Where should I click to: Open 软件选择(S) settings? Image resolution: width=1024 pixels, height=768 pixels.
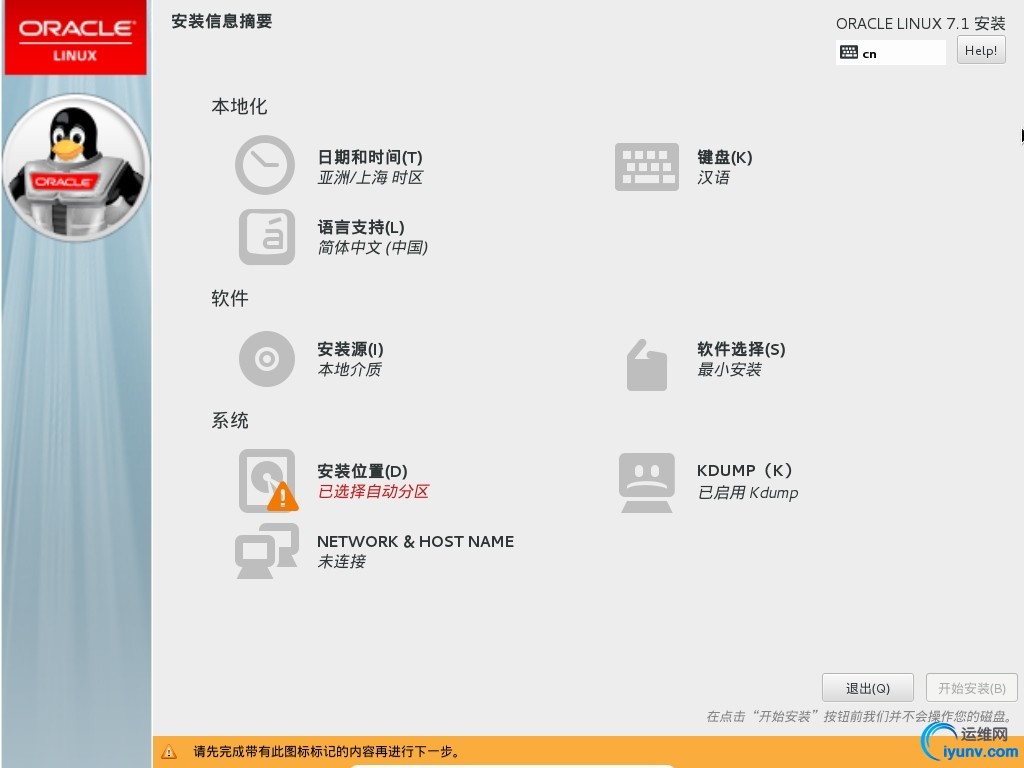point(741,349)
